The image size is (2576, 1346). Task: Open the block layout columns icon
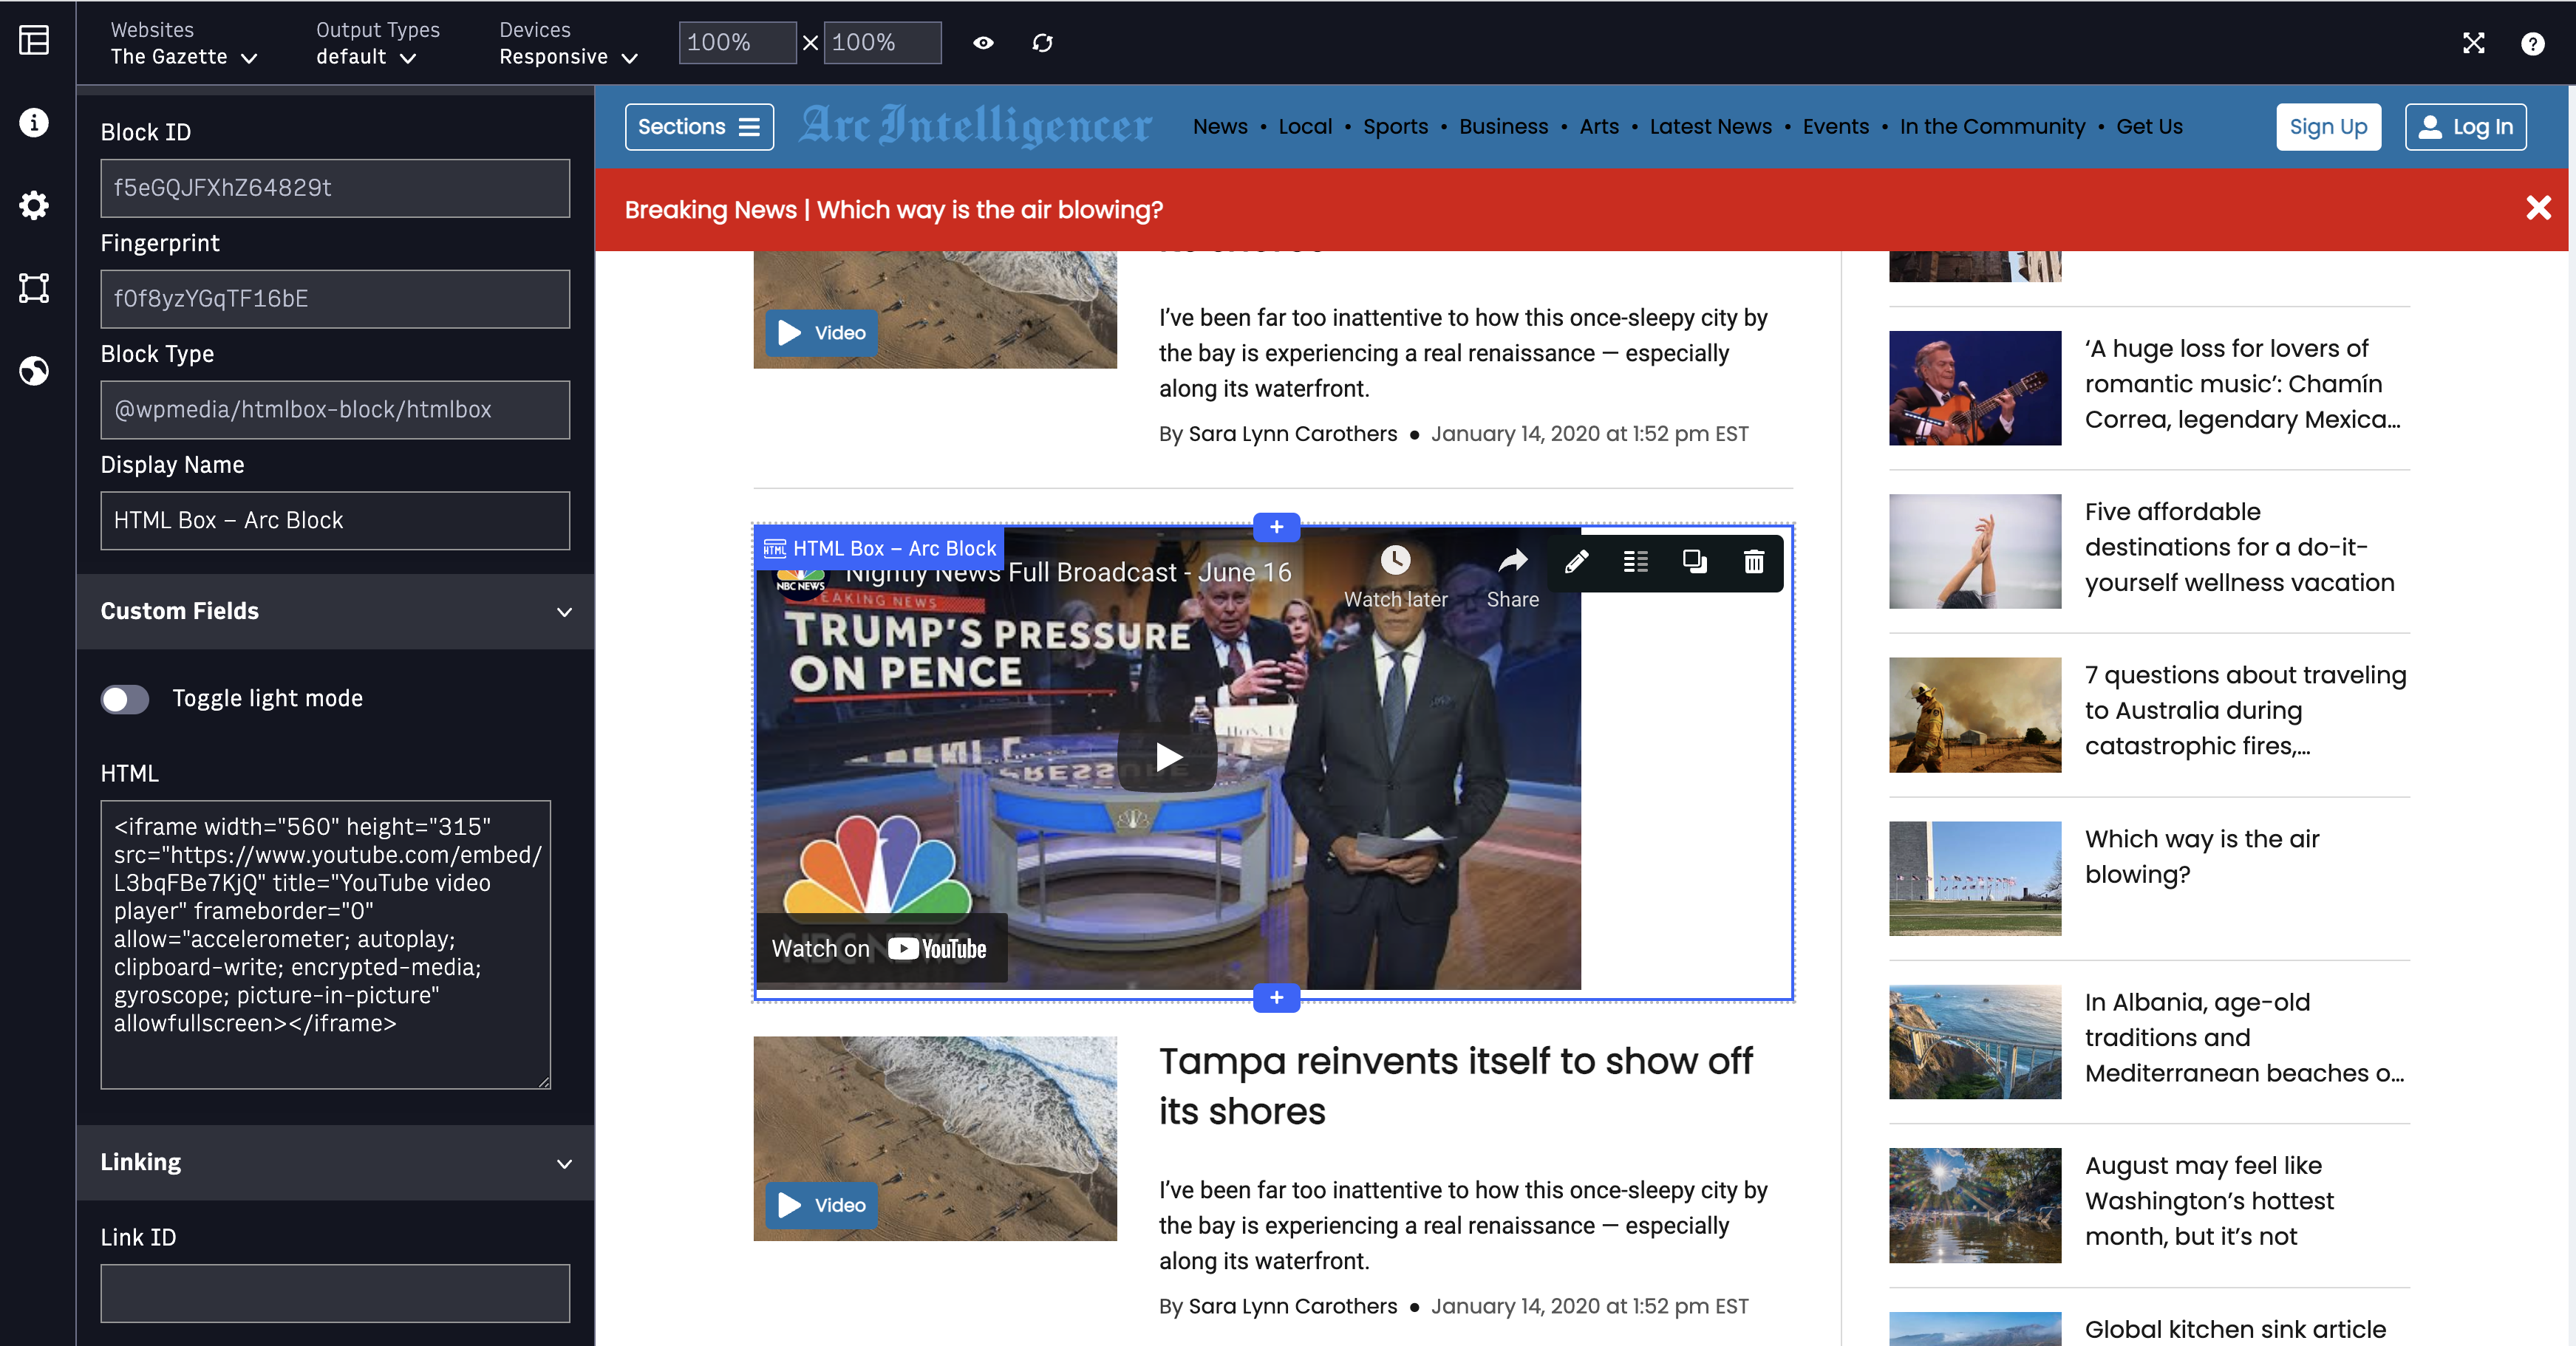pyautogui.click(x=1635, y=562)
